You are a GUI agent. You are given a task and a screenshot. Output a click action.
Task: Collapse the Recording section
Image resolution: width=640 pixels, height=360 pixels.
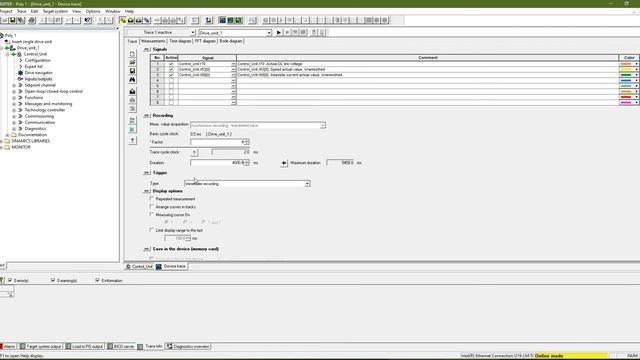click(147, 116)
